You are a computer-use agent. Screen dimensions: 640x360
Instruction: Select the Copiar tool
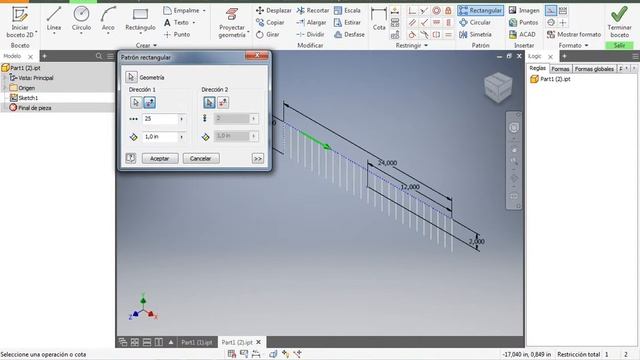point(270,22)
